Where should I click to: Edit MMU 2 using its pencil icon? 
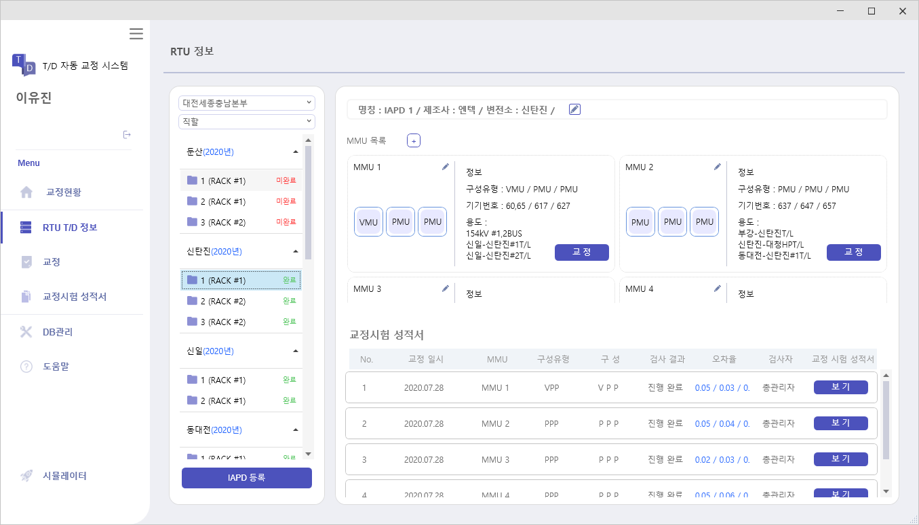(x=717, y=167)
